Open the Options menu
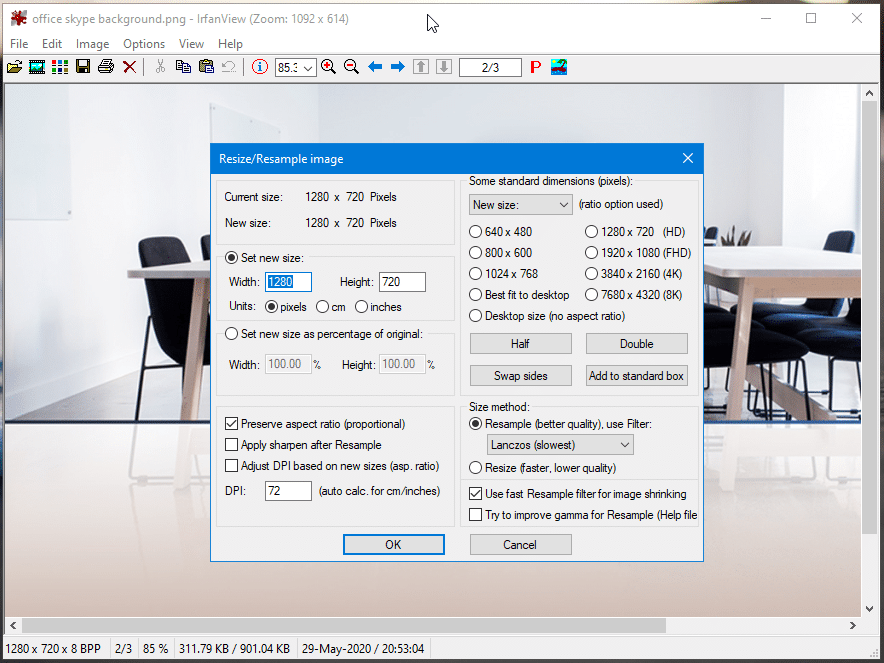This screenshot has height=663, width=884. click(144, 44)
